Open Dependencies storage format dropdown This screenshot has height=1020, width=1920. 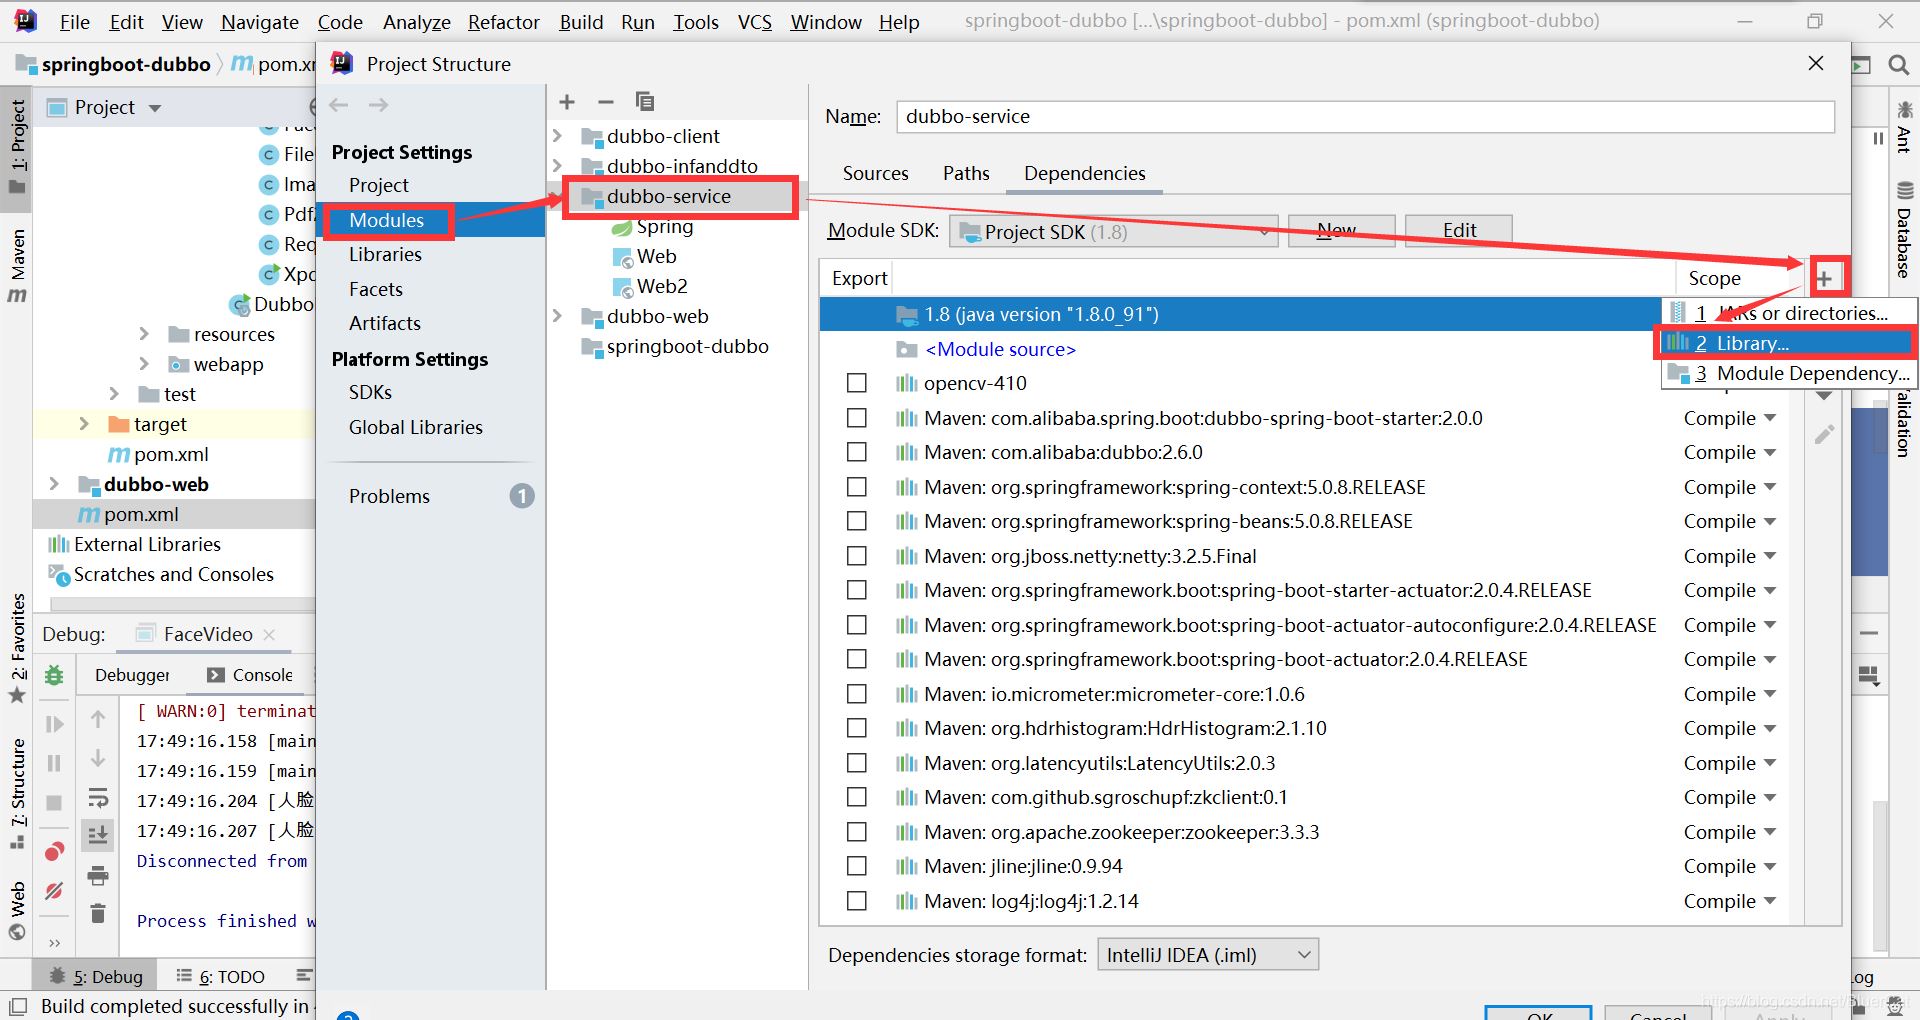tap(1207, 955)
